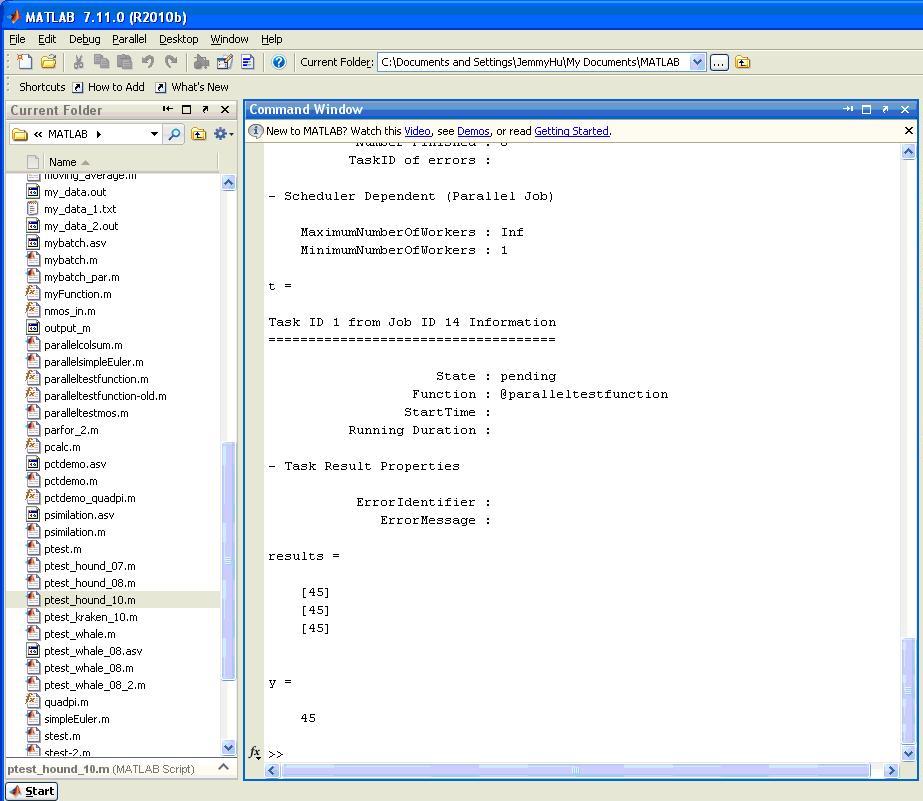Maximize the Current Folder panel
The height and width of the screenshot is (801, 923).
pyautogui.click(x=186, y=110)
